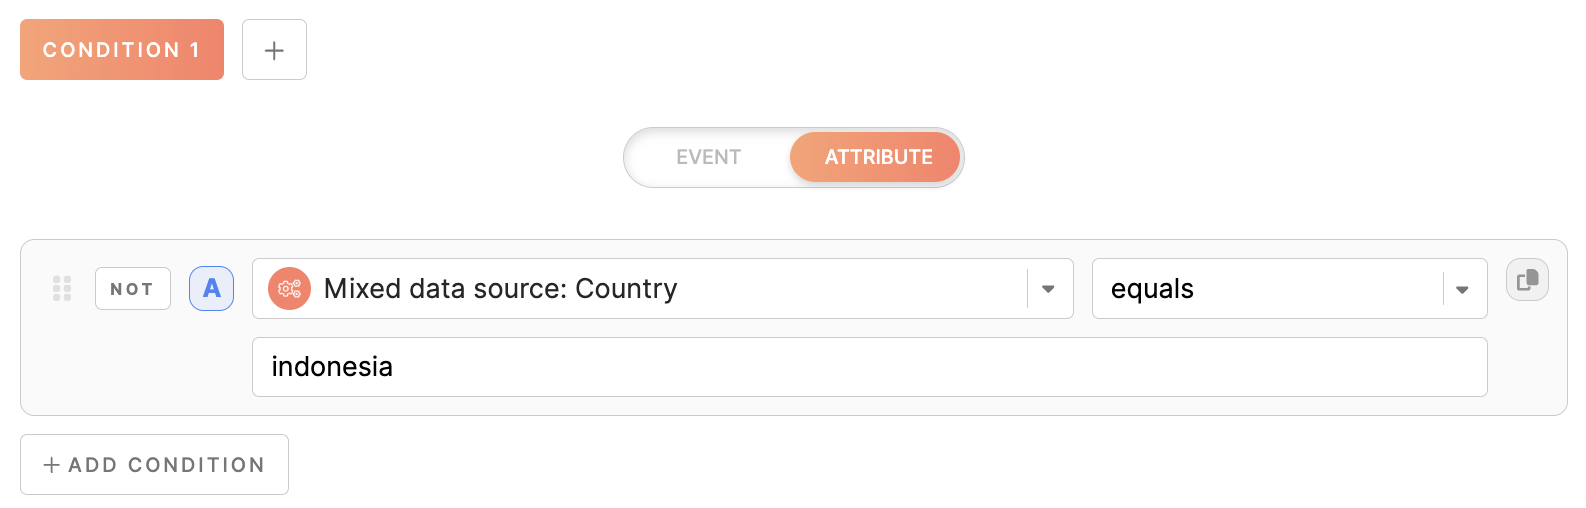
Task: Toggle the NOT operator button
Action: tap(132, 289)
